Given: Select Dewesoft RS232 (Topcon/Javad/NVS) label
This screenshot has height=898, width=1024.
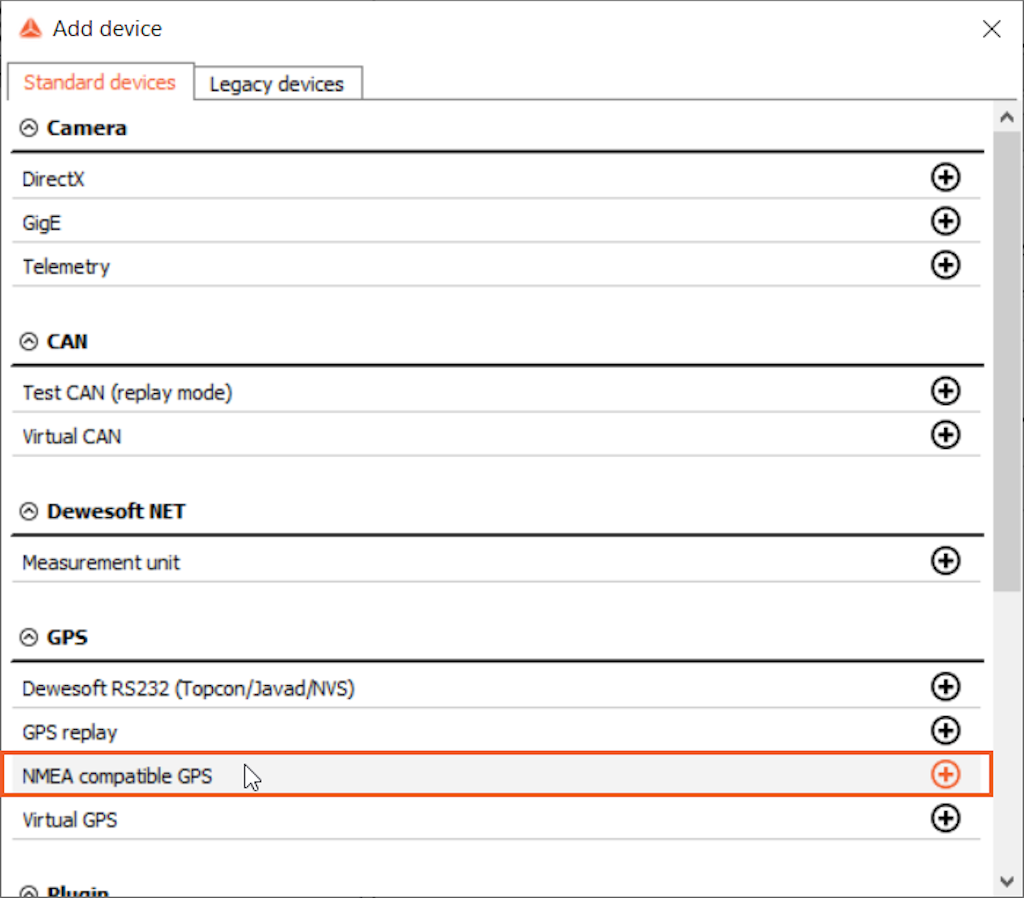Looking at the screenshot, I should pyautogui.click(x=188, y=688).
